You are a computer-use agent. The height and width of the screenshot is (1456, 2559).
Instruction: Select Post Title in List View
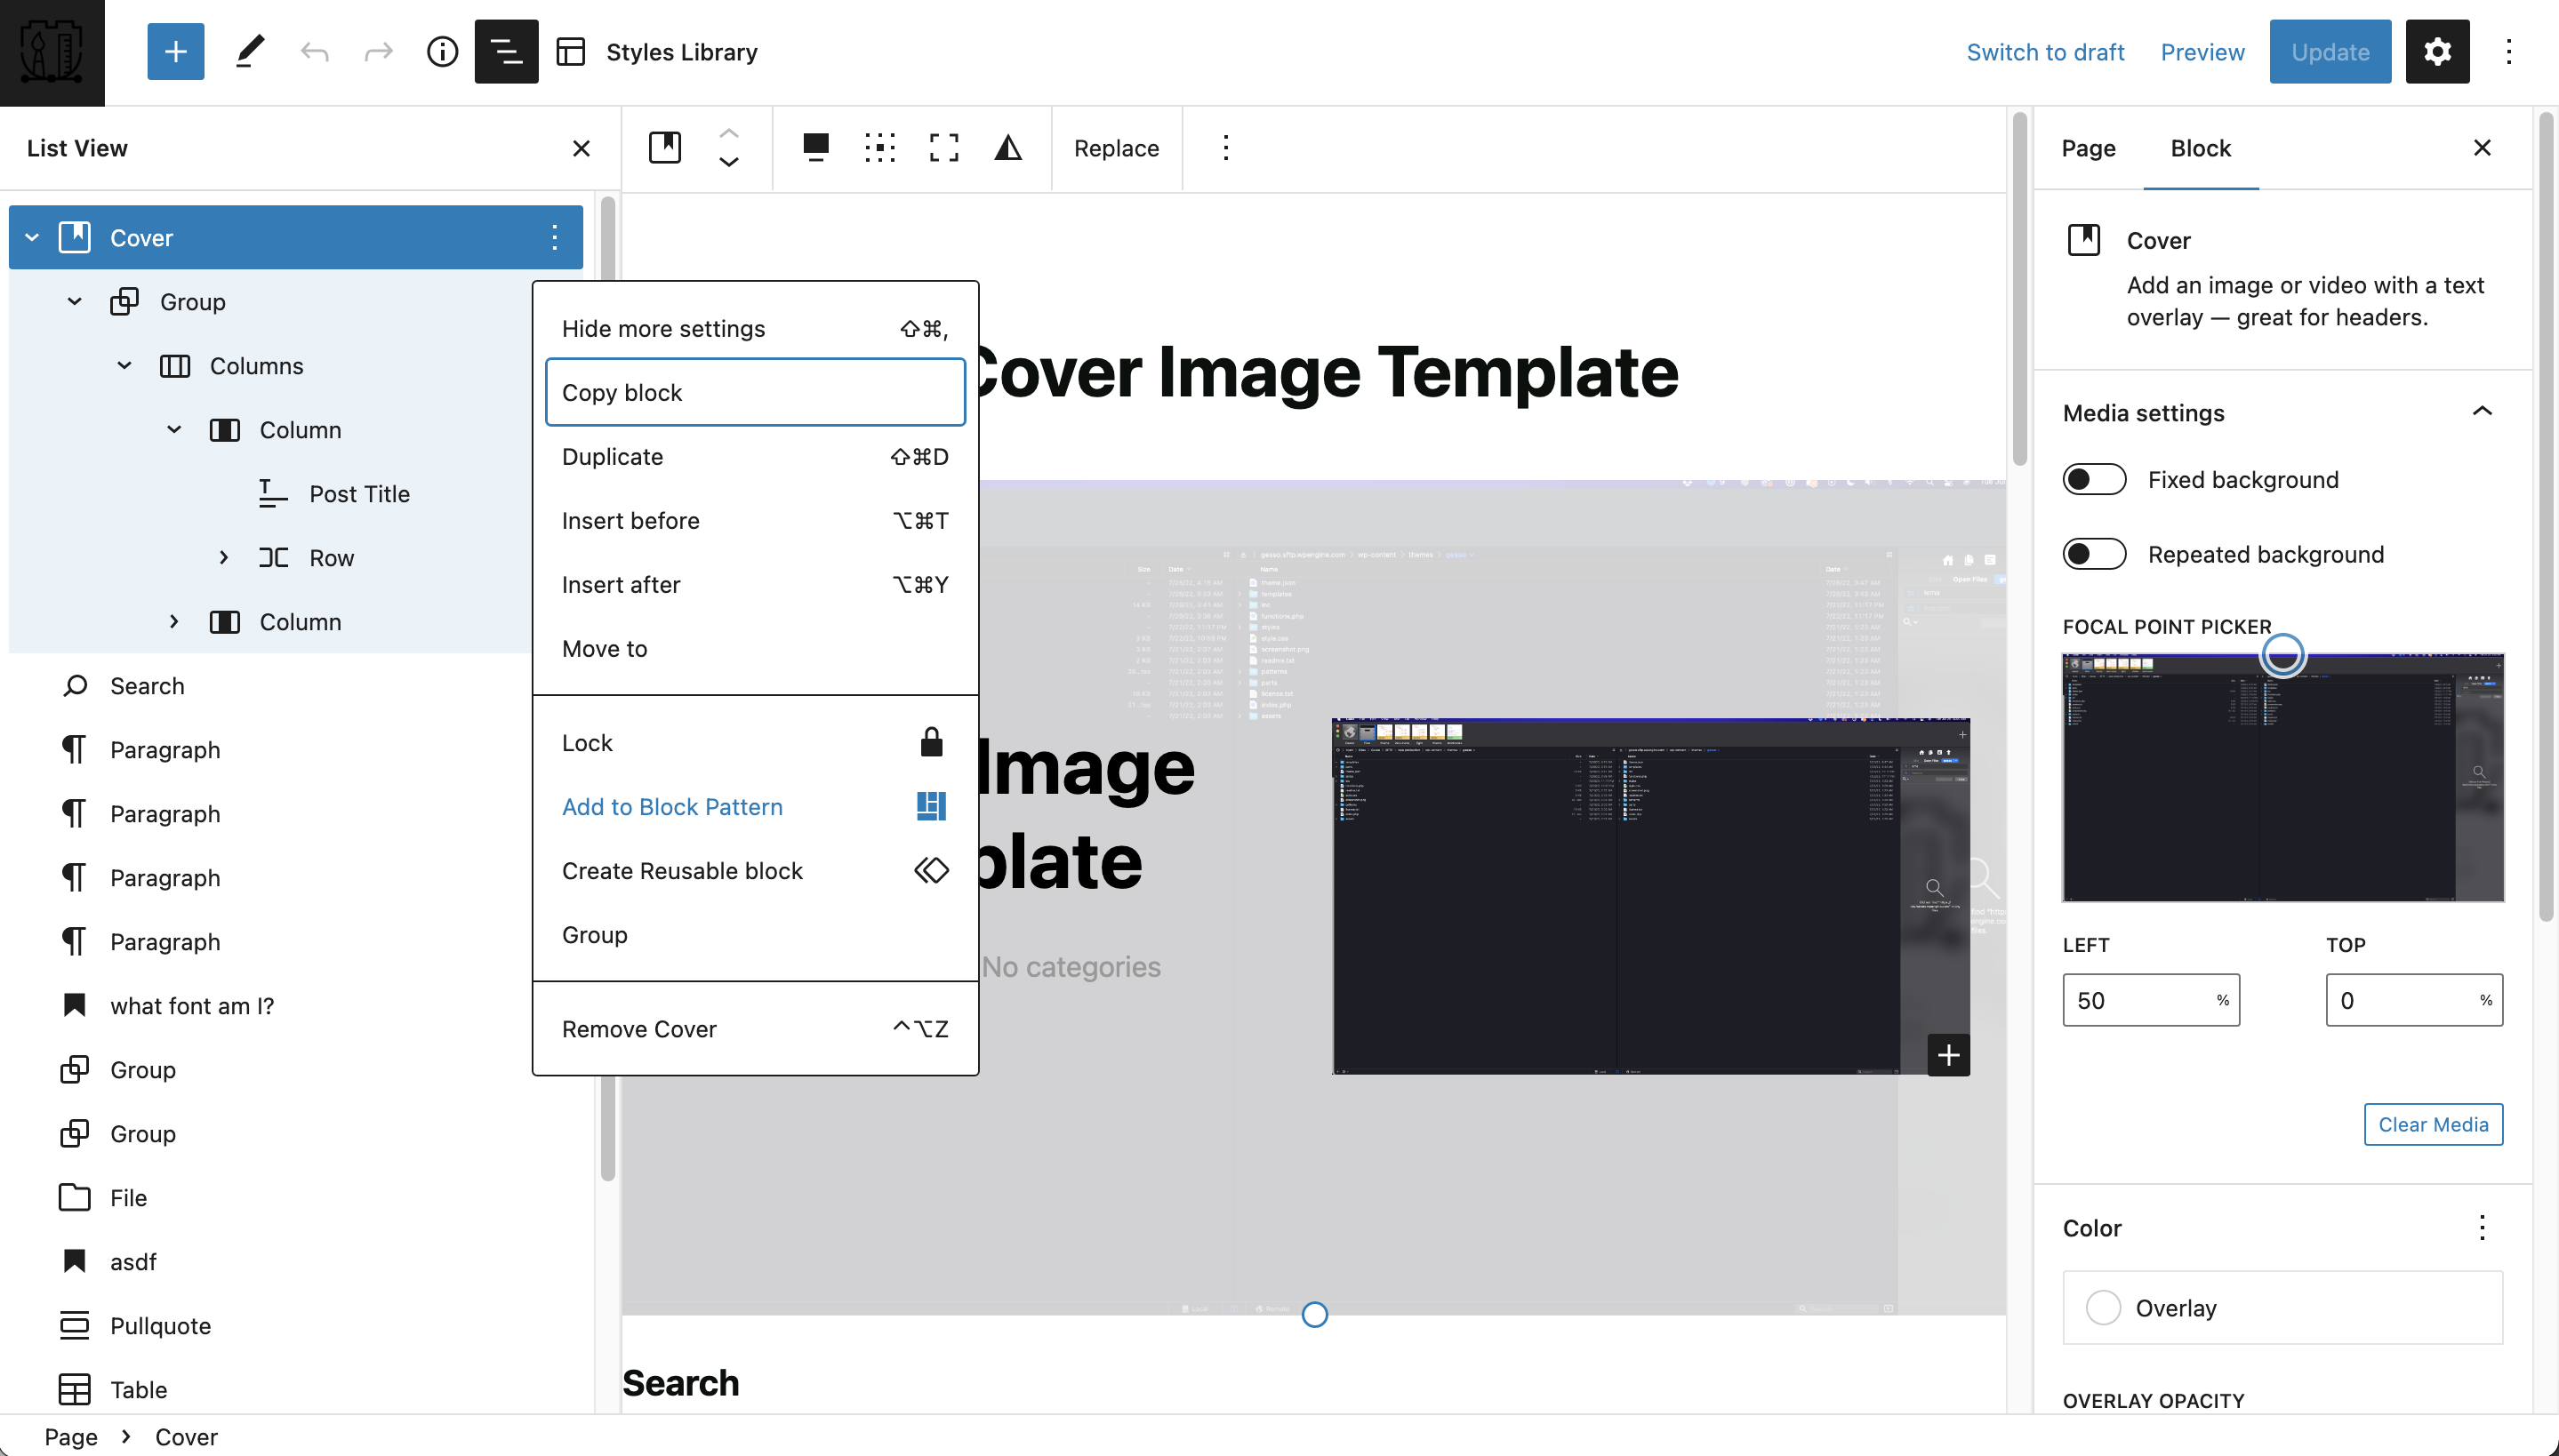point(359,493)
